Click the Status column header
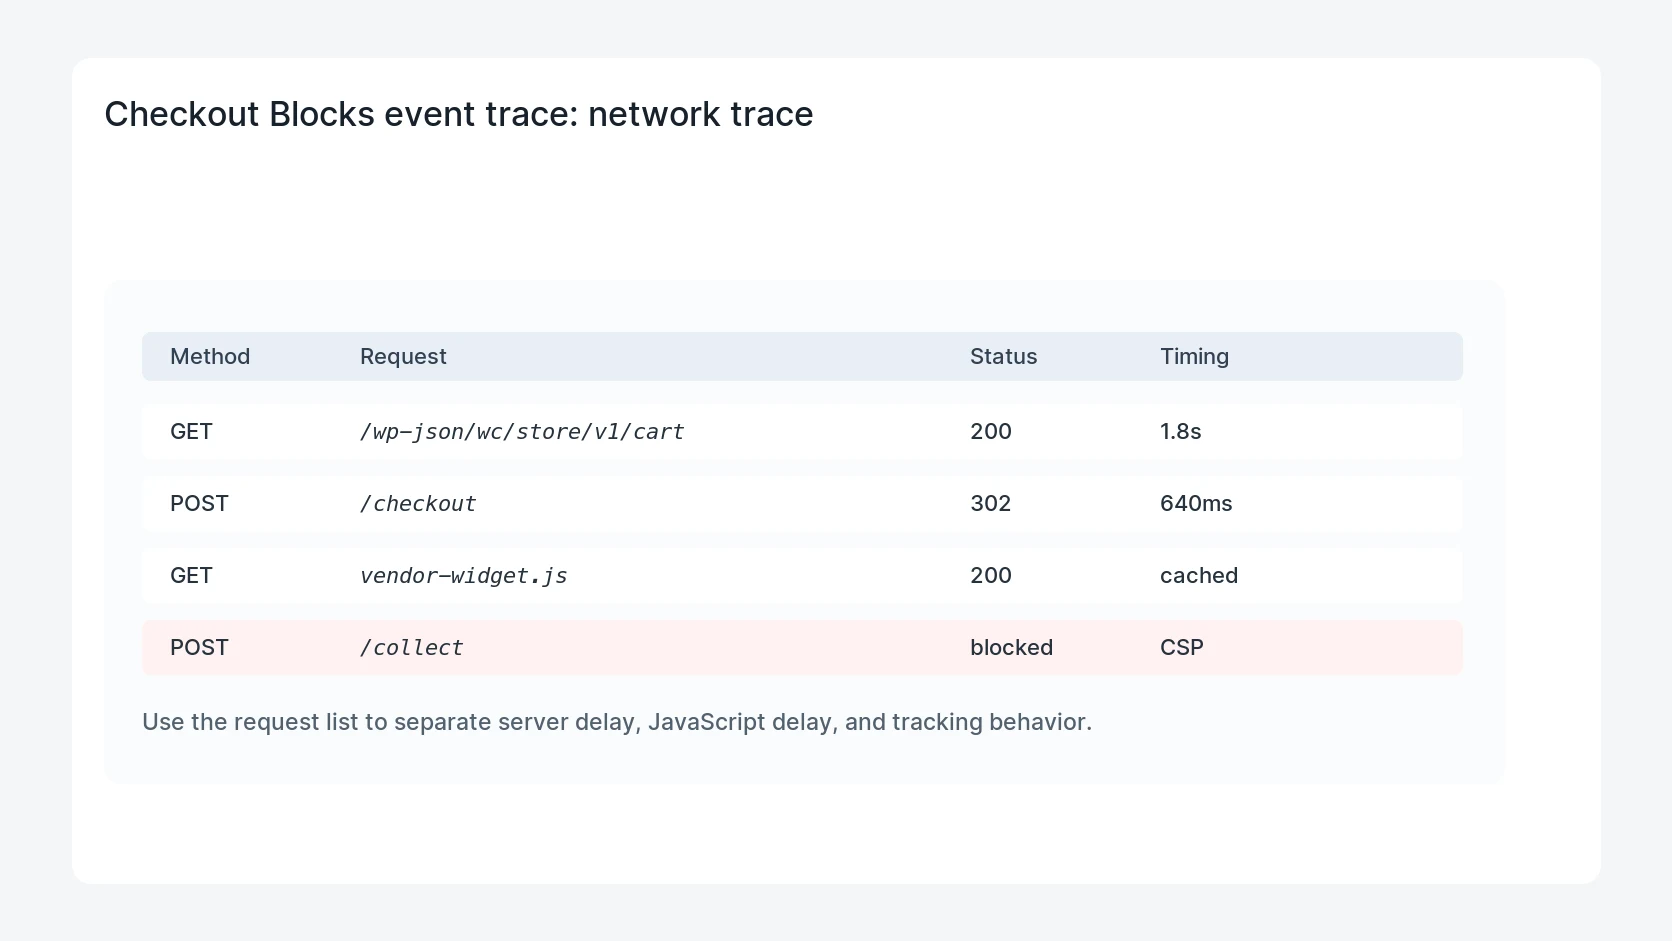This screenshot has width=1672, height=941. pos(1003,356)
